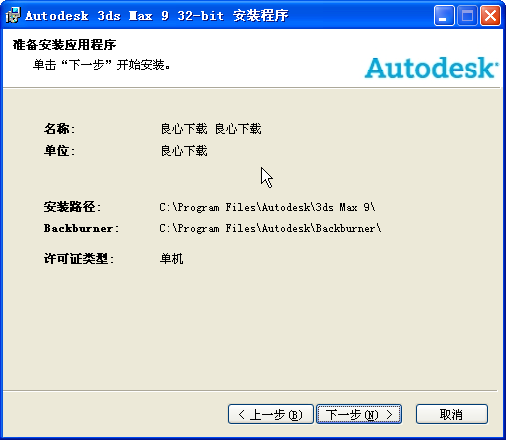The height and width of the screenshot is (440, 506).
Task: Minimize the 3ds Max installer window
Action: click(444, 16)
